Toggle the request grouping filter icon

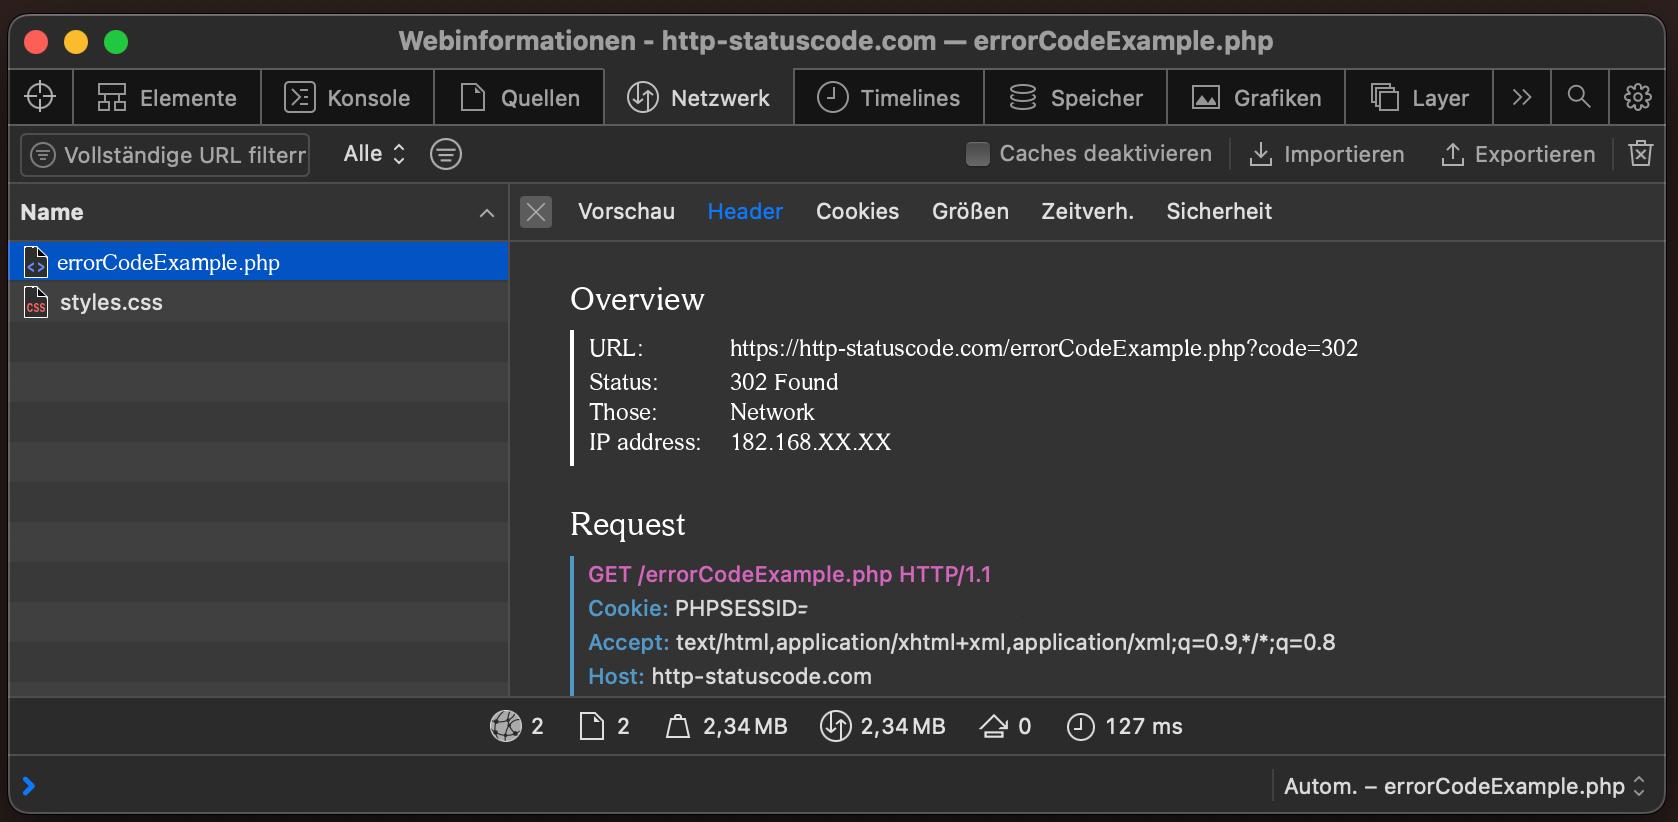[x=446, y=154]
